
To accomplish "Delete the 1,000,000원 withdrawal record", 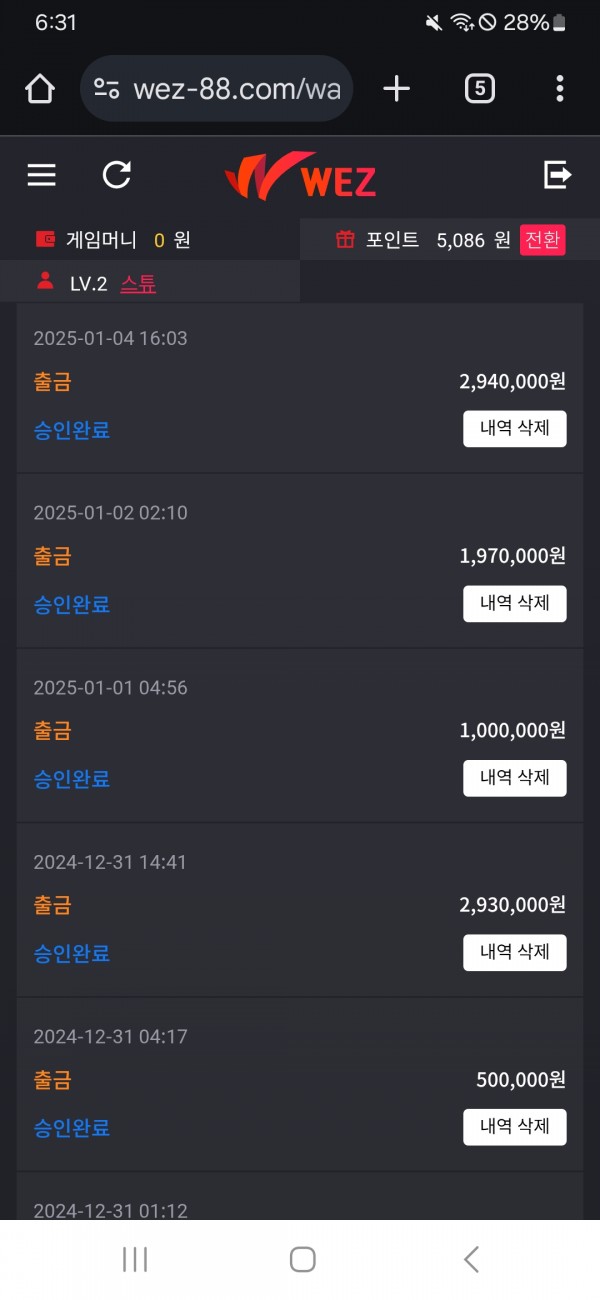I will (x=514, y=778).
